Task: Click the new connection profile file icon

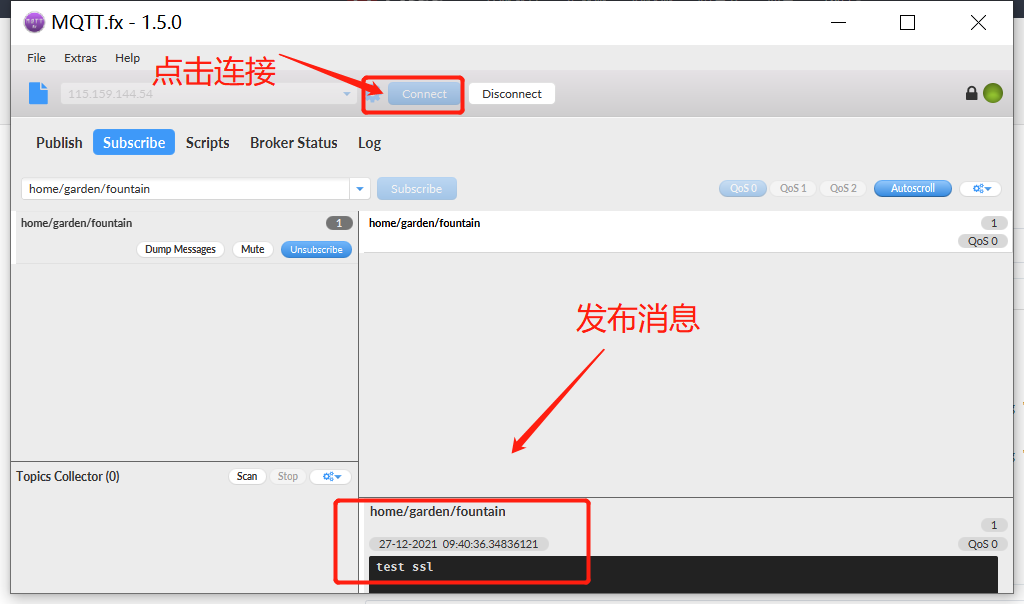Action: (x=39, y=93)
